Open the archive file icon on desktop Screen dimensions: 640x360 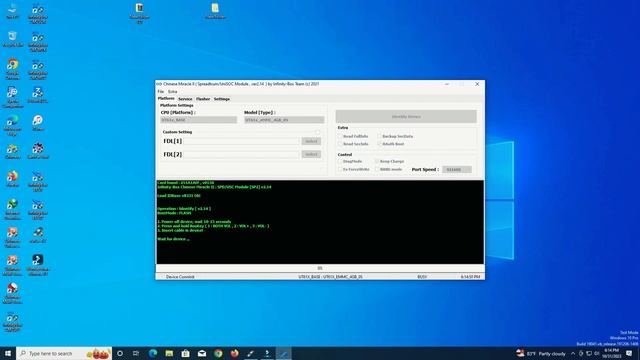(x=139, y=13)
